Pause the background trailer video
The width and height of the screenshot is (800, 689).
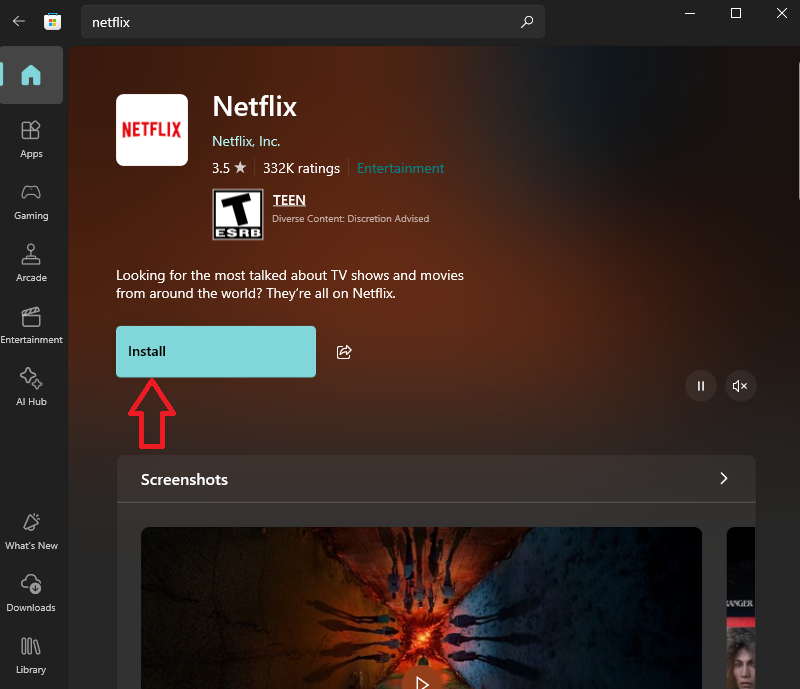[701, 386]
